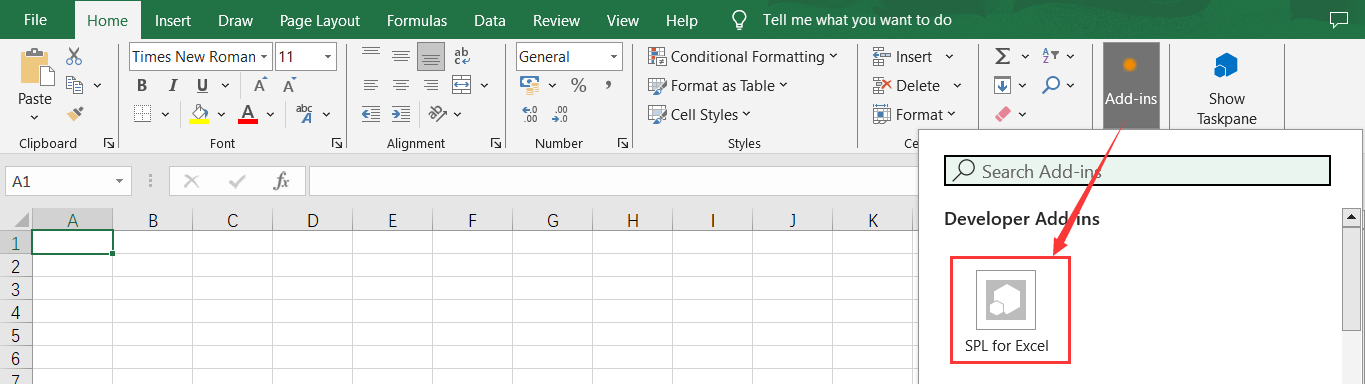This screenshot has width=1365, height=384.
Task: Click the Insert Function fx icon
Action: click(x=282, y=181)
